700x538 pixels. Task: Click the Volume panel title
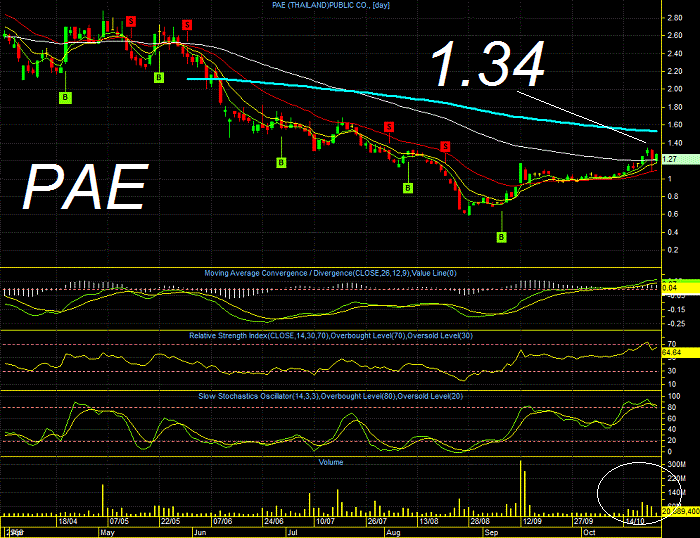coord(331,462)
